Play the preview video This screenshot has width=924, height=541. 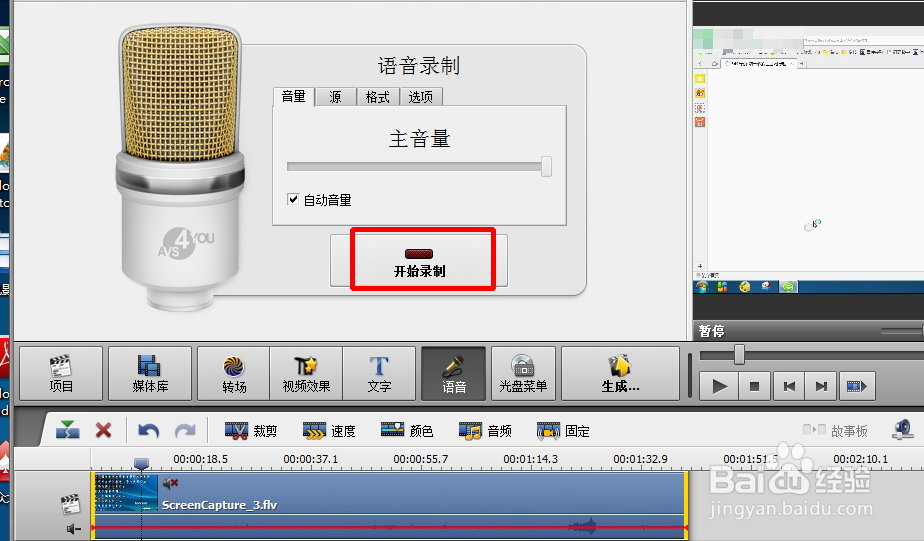tap(719, 387)
